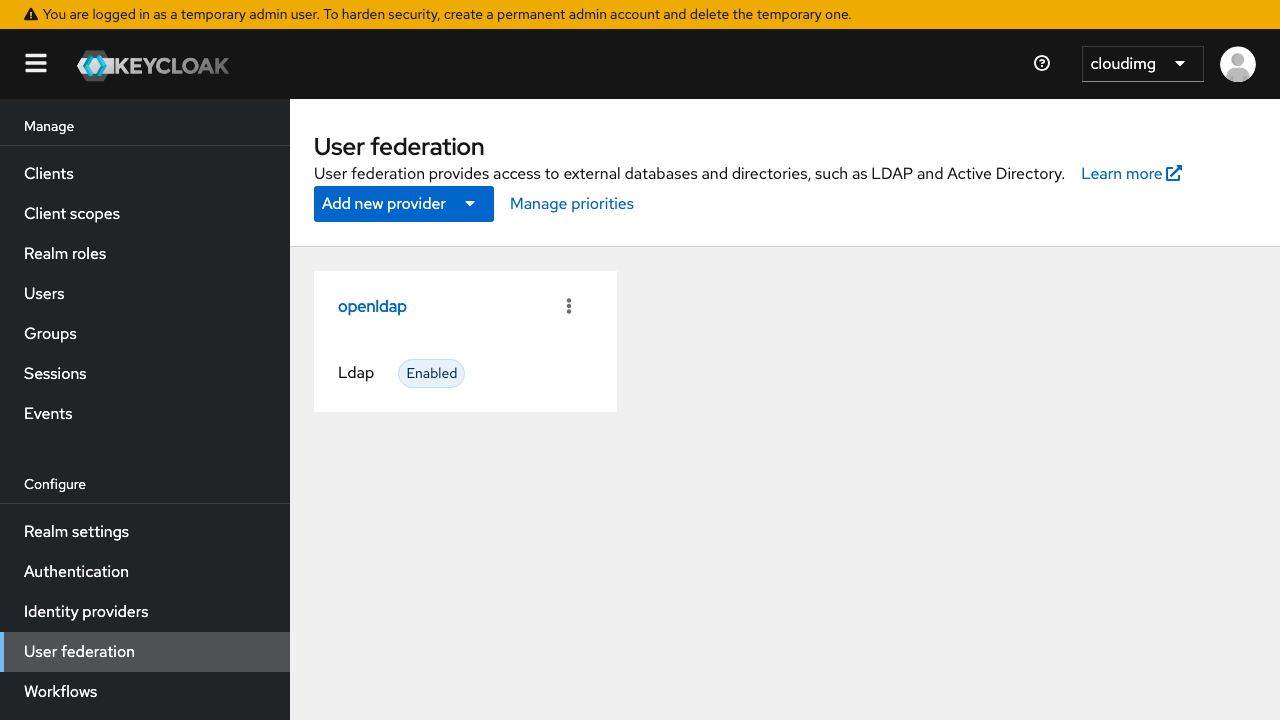Image resolution: width=1280 pixels, height=720 pixels.
Task: Open Workflows in sidebar
Action: point(145,692)
